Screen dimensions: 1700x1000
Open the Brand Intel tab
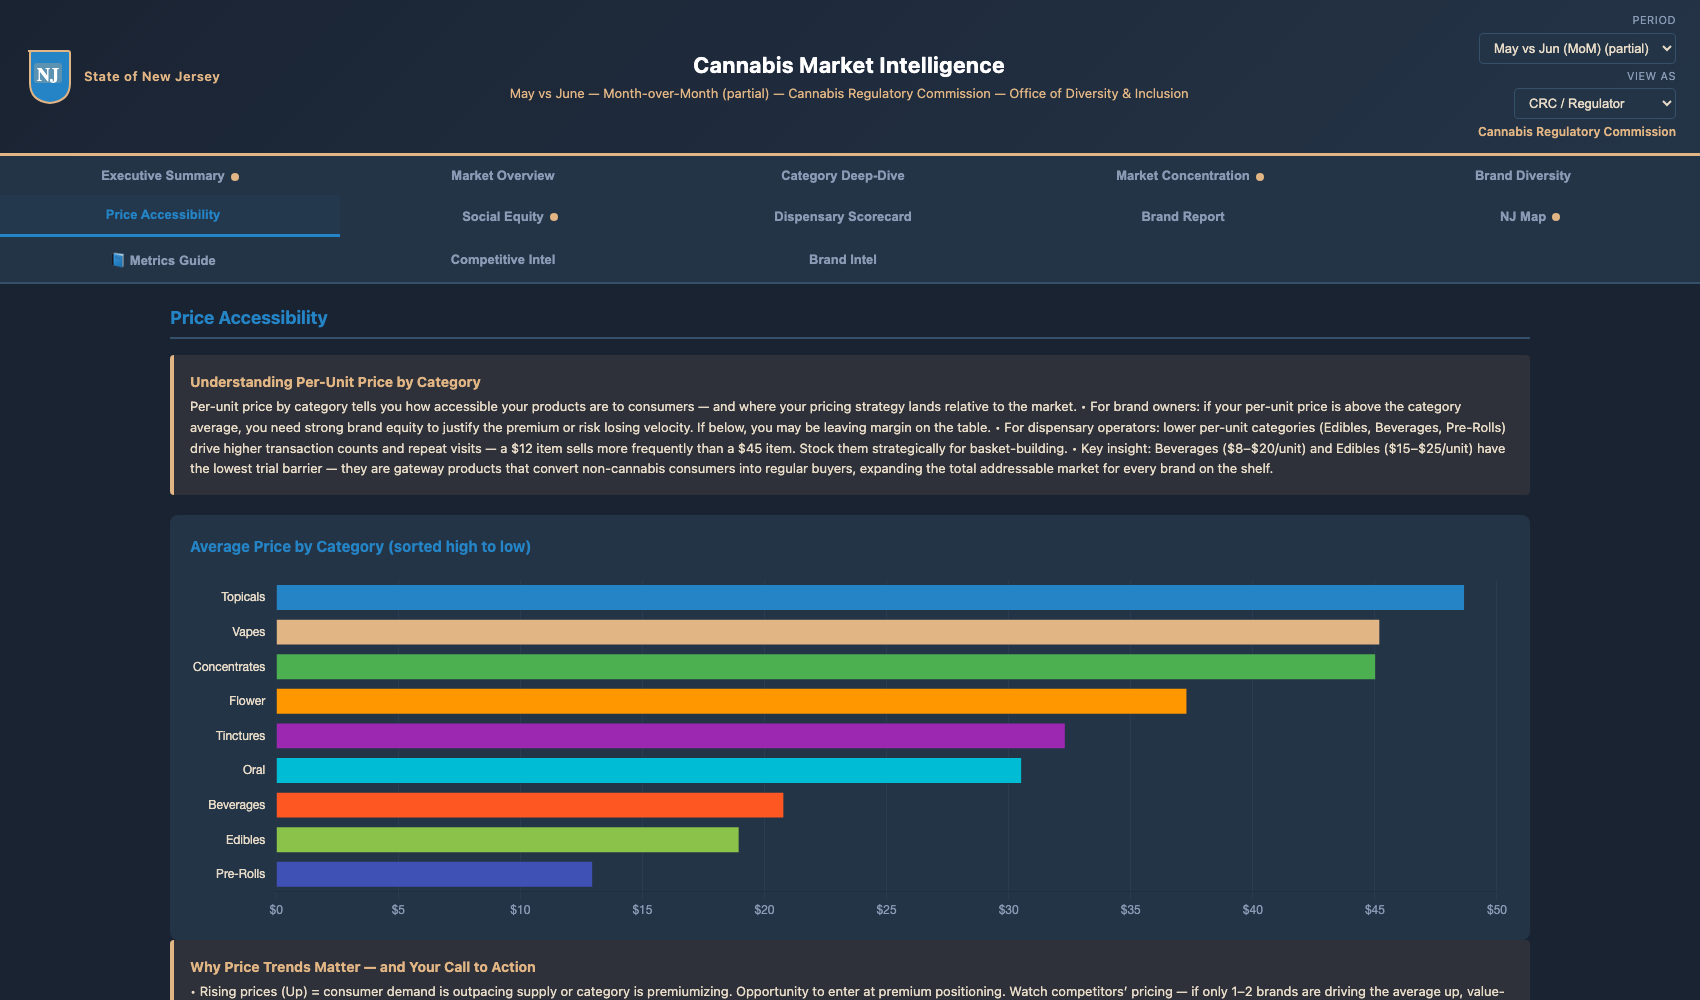coord(843,259)
